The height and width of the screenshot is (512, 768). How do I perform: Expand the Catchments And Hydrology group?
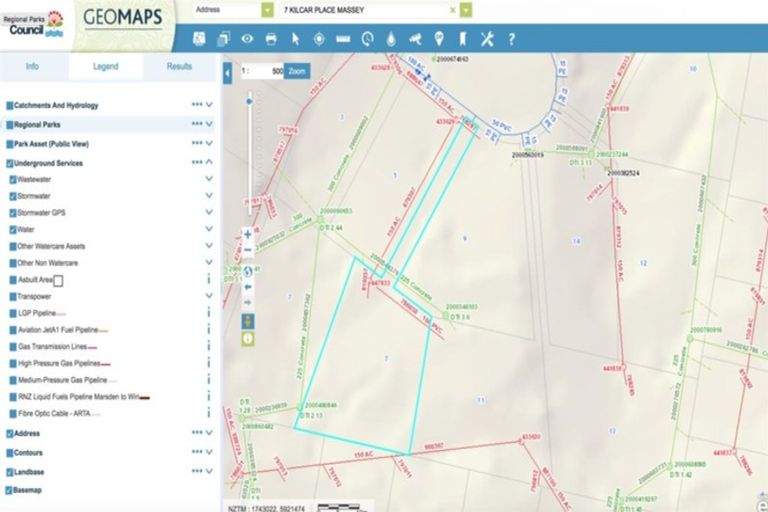(209, 105)
